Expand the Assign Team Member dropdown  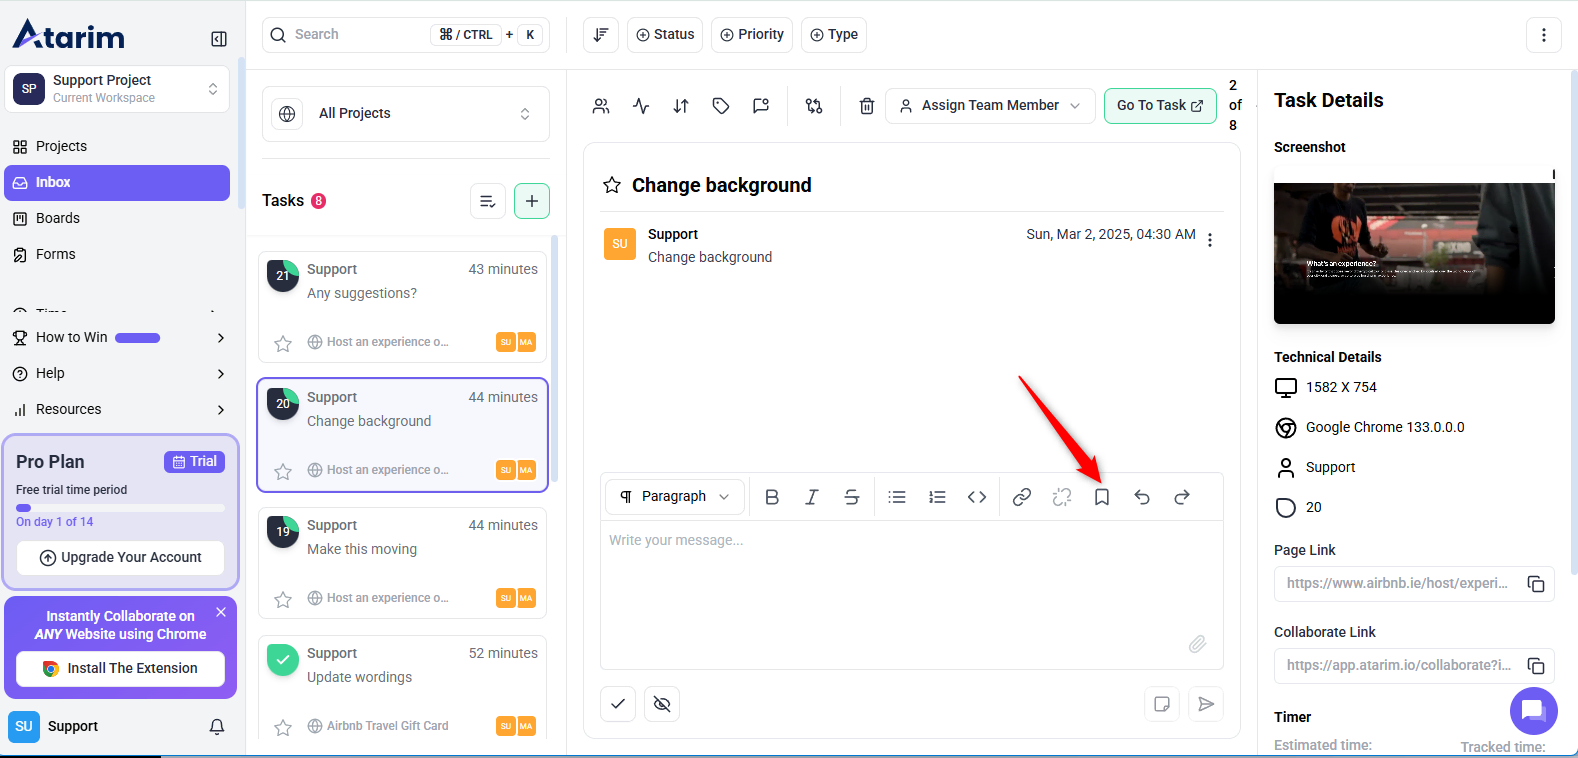[x=989, y=106]
